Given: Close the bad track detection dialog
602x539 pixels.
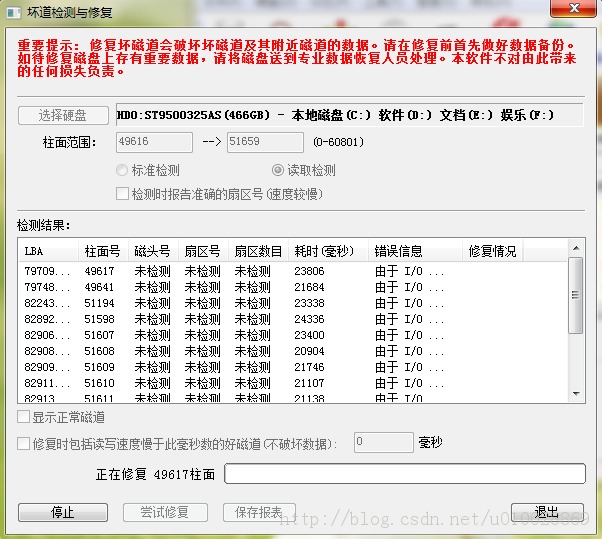Looking at the screenshot, I should (x=574, y=8).
